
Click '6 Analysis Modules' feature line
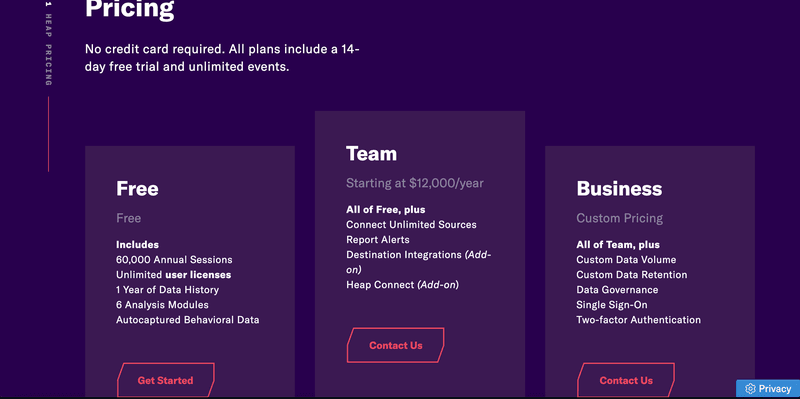162,305
